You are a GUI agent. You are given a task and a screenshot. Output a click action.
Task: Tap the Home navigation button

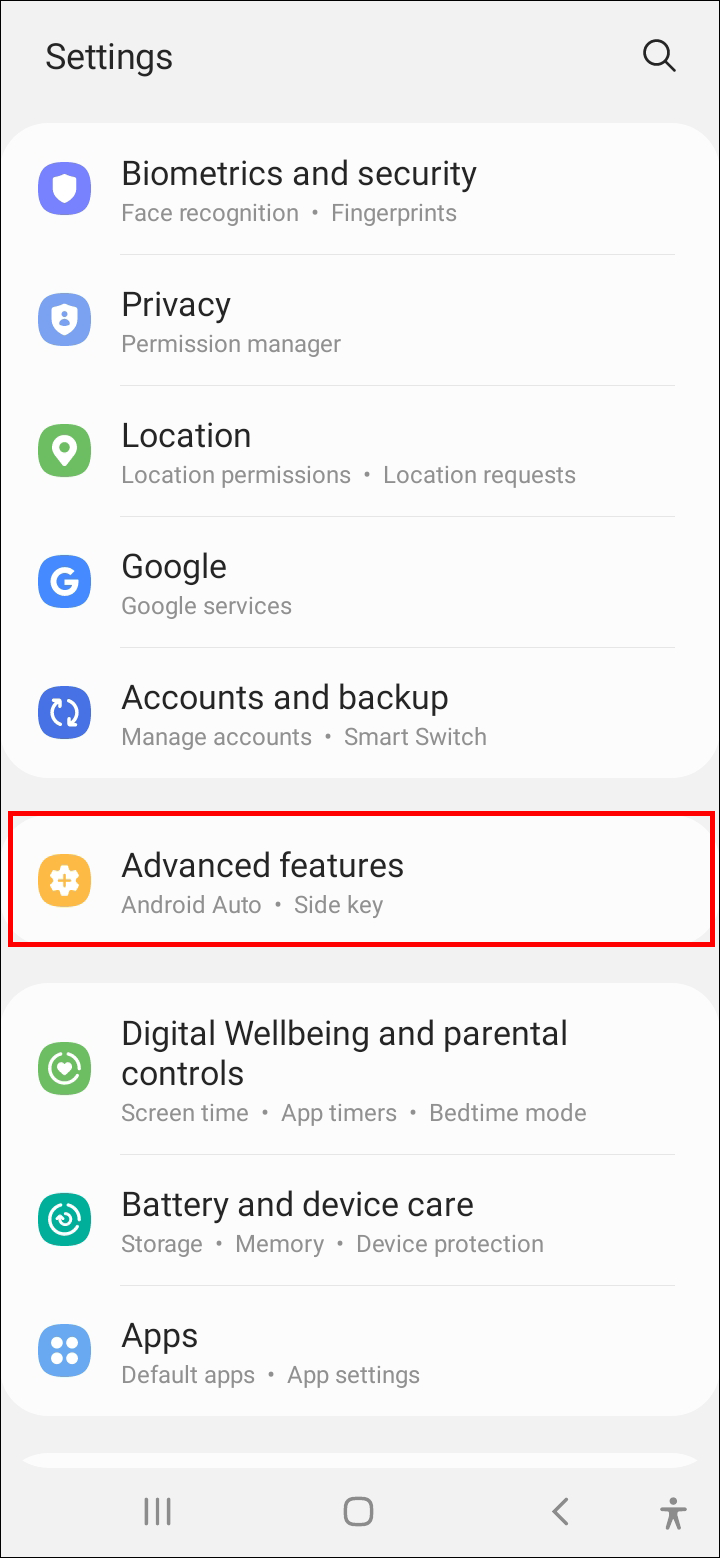358,1511
